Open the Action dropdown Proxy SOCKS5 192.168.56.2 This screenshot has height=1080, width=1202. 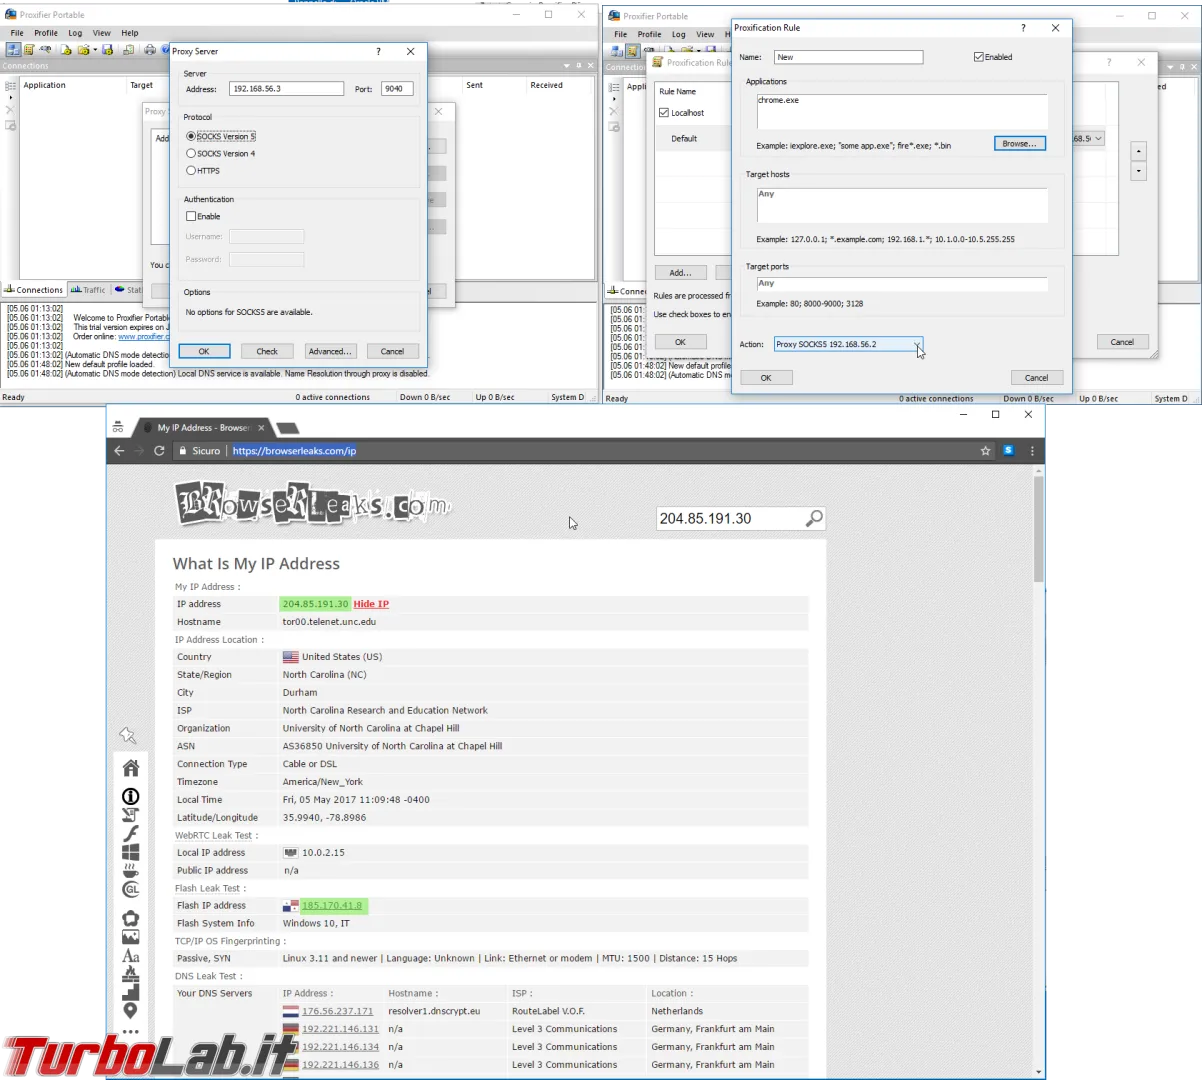(848, 344)
